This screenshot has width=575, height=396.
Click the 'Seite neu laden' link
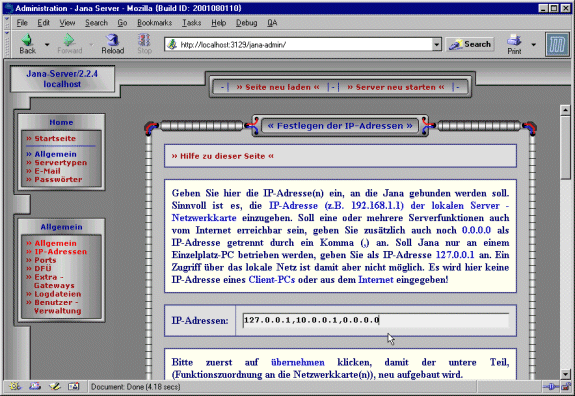coord(278,87)
